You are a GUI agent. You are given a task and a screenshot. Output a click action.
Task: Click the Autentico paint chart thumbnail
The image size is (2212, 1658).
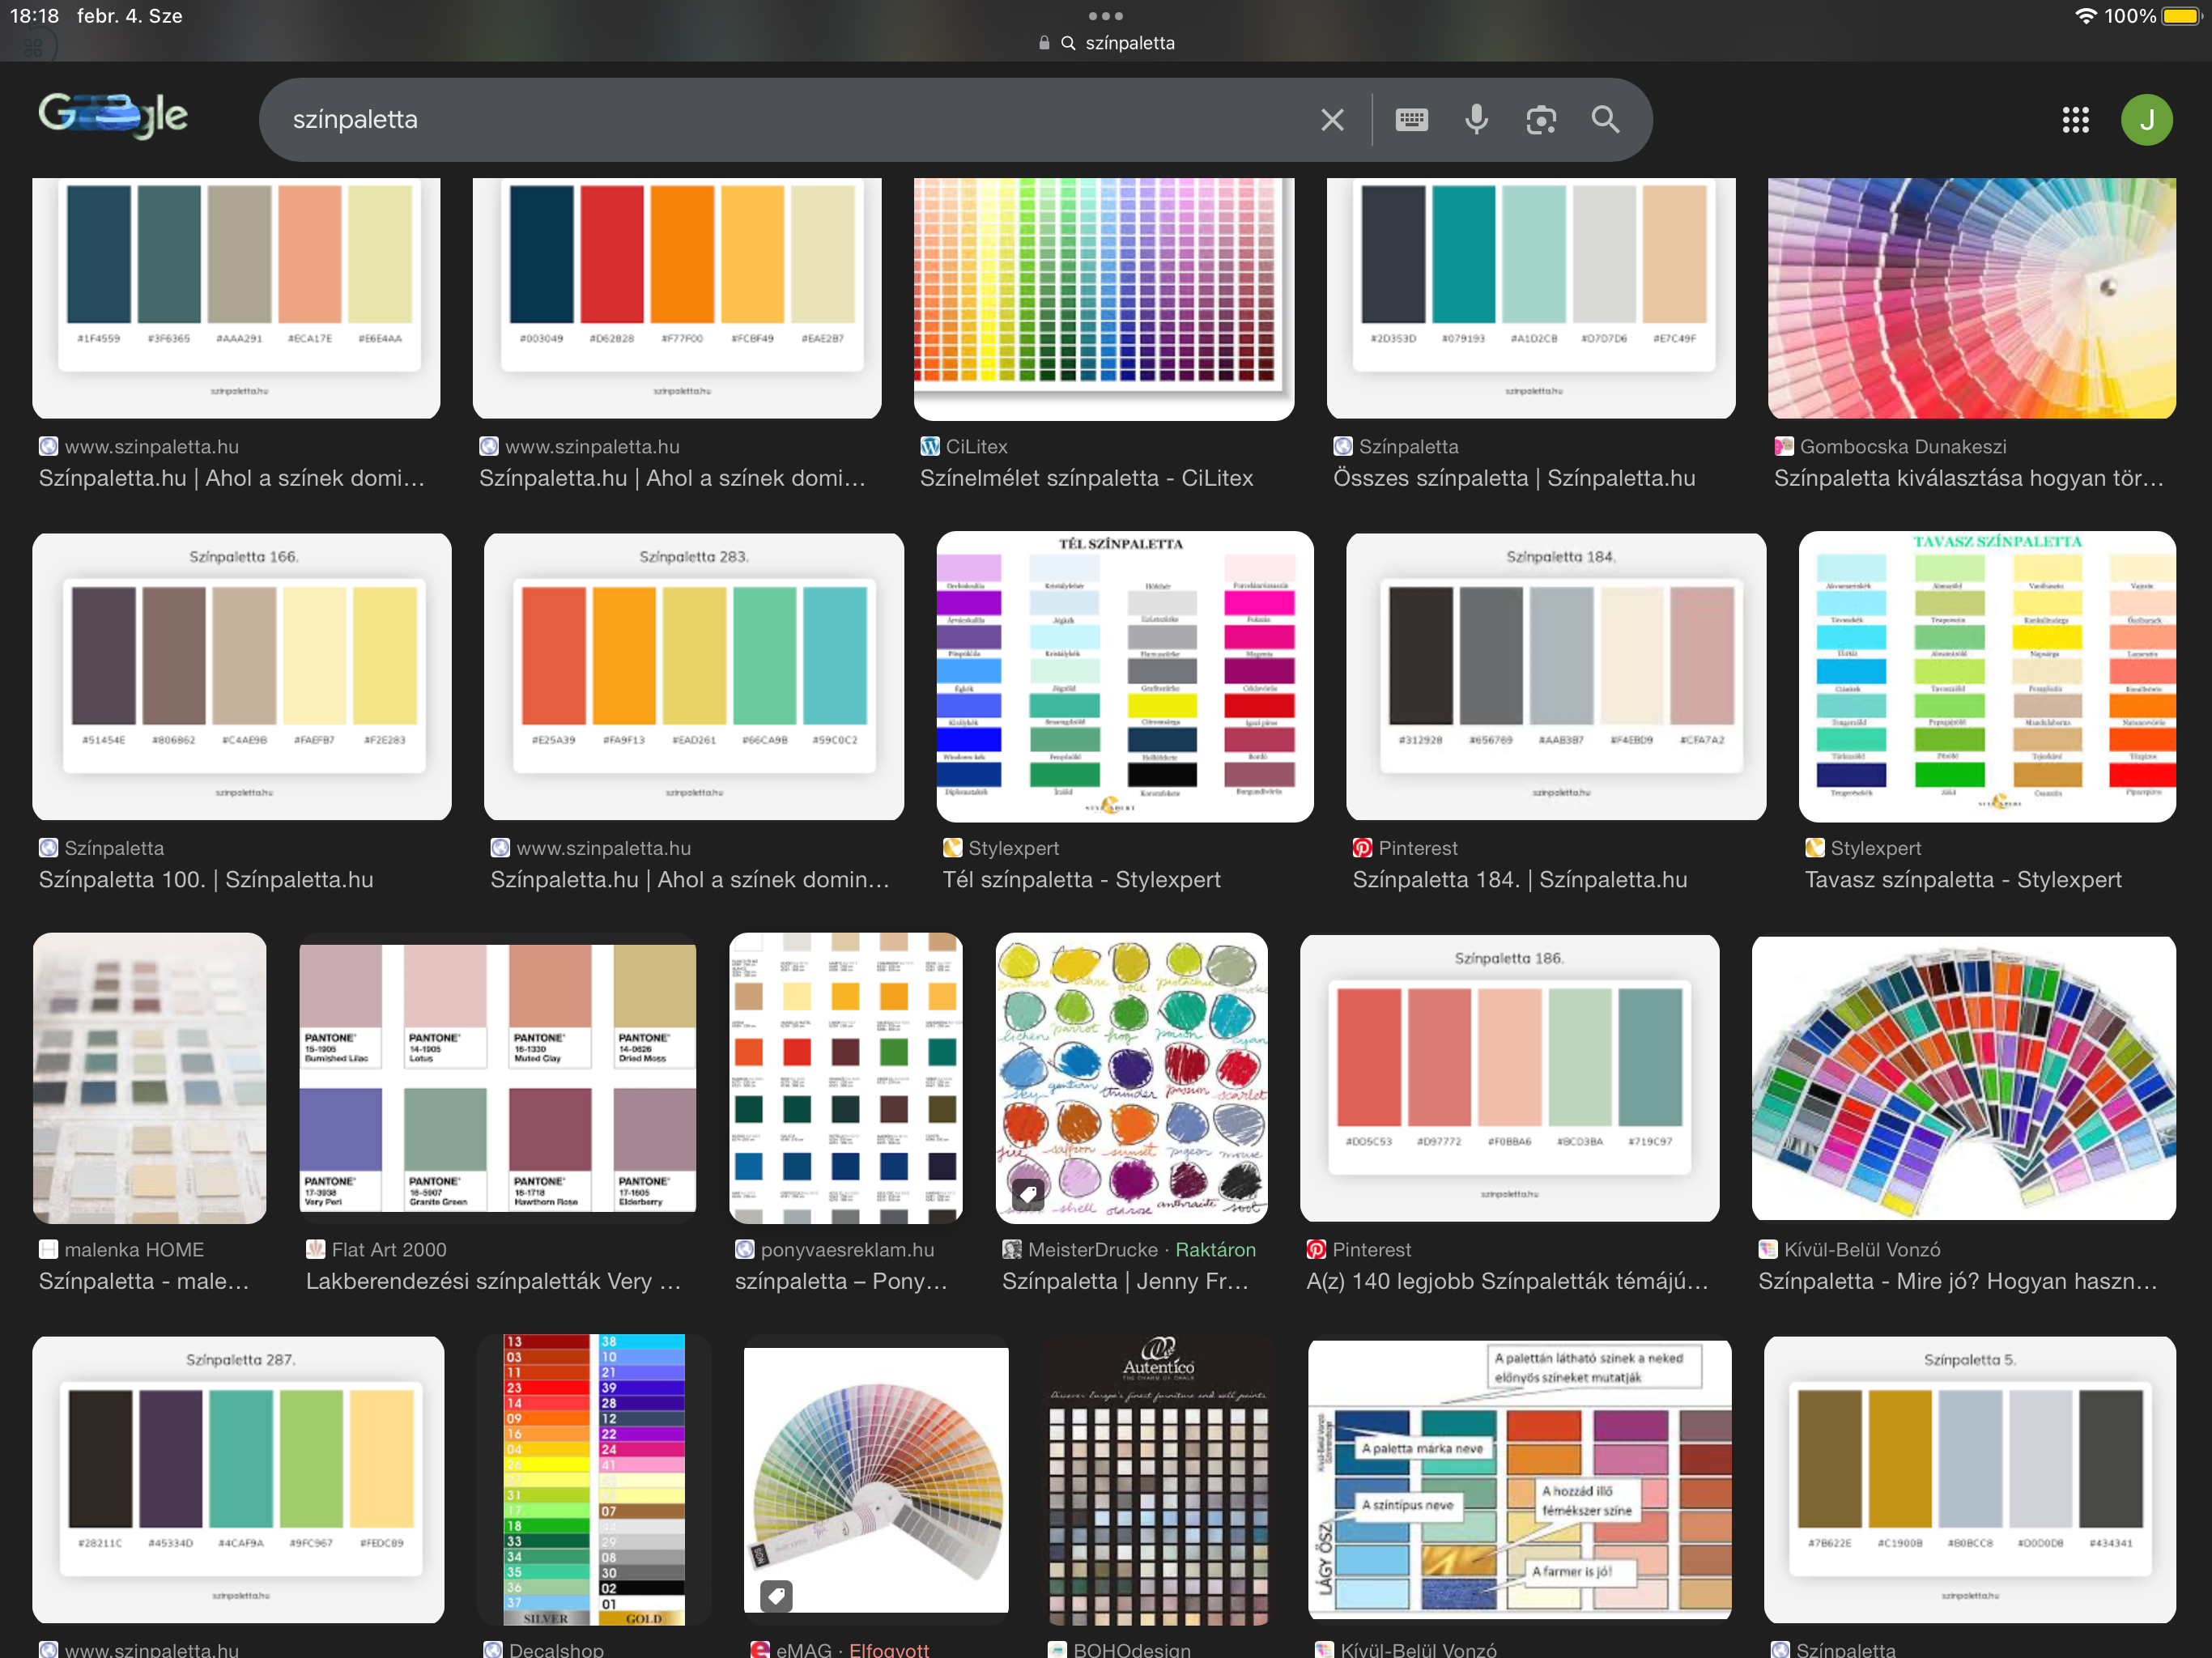1158,1480
